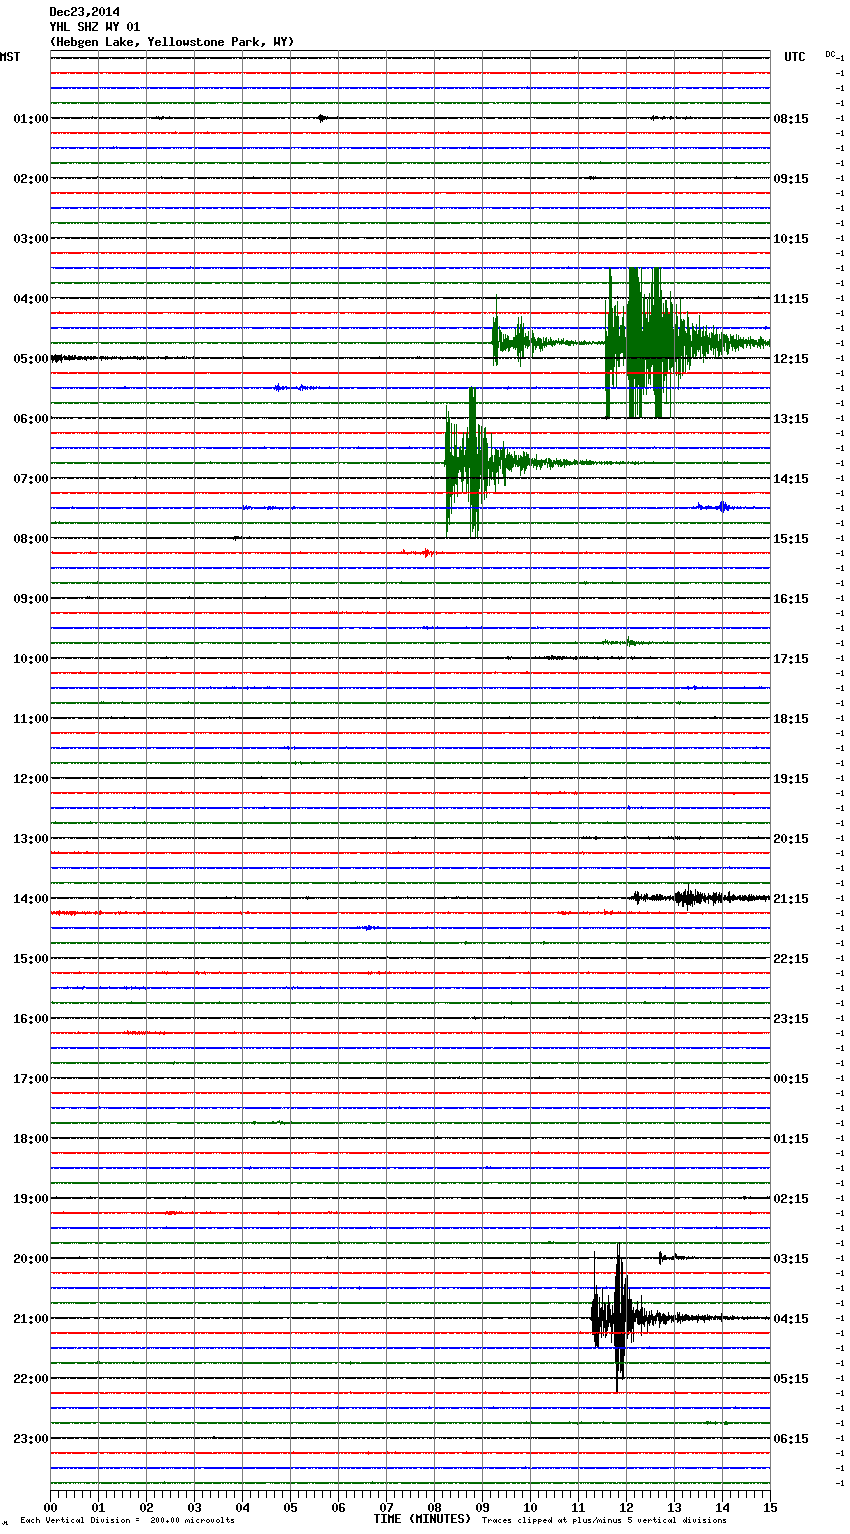Click the 14:15 UTC time label
The height and width of the screenshot is (1534, 850).
(791, 479)
